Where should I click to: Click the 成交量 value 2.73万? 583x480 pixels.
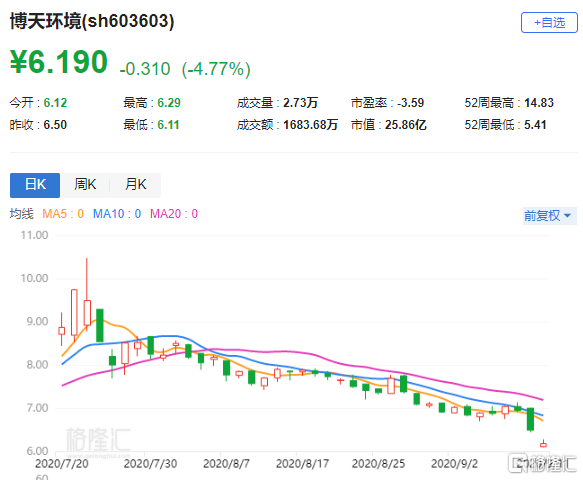[x=300, y=103]
